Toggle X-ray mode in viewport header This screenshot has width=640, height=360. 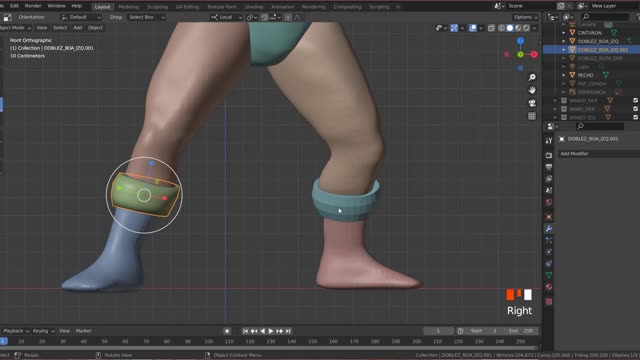point(491,28)
